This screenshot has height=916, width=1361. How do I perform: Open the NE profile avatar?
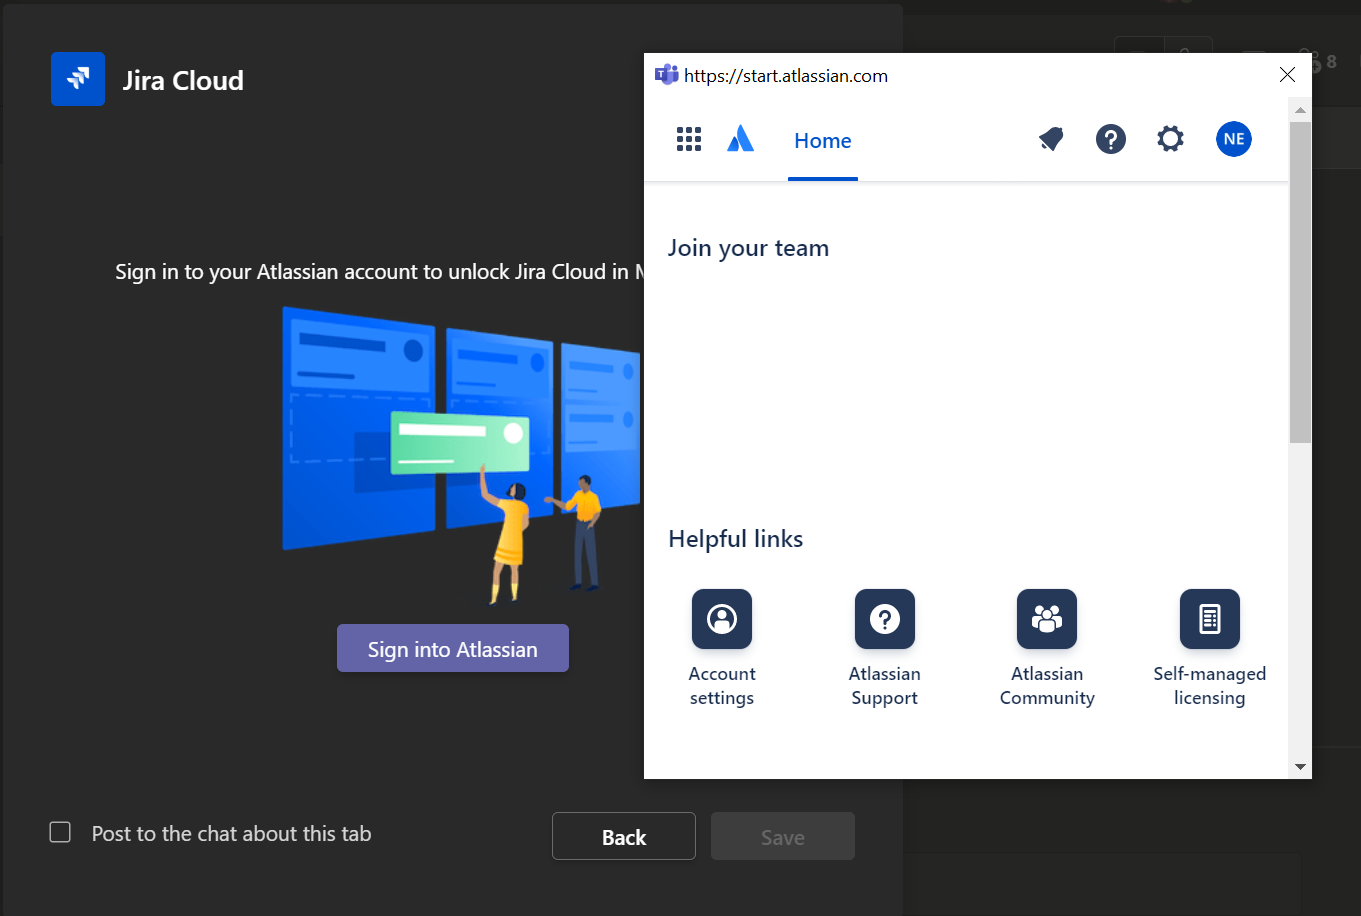(x=1234, y=139)
